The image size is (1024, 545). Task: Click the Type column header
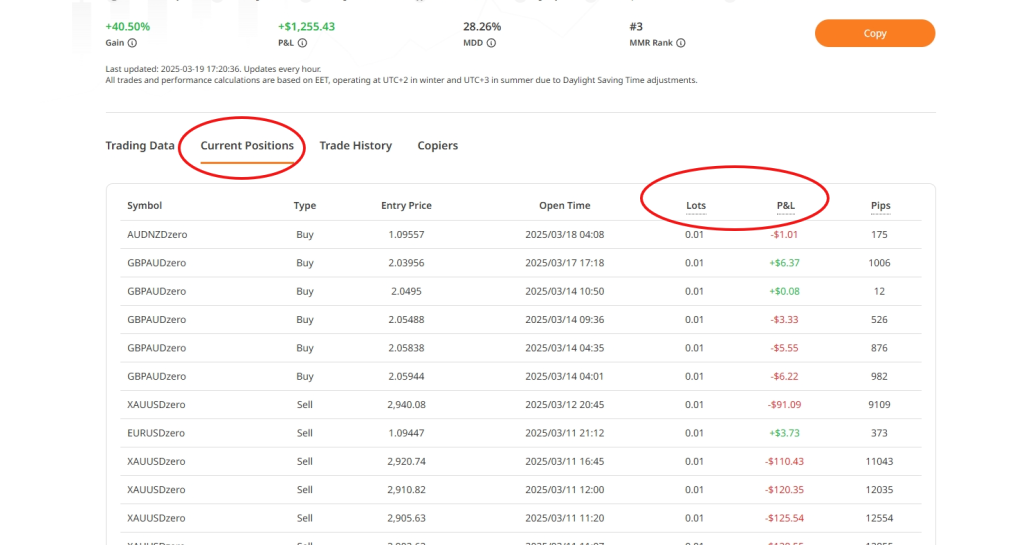pyautogui.click(x=304, y=206)
